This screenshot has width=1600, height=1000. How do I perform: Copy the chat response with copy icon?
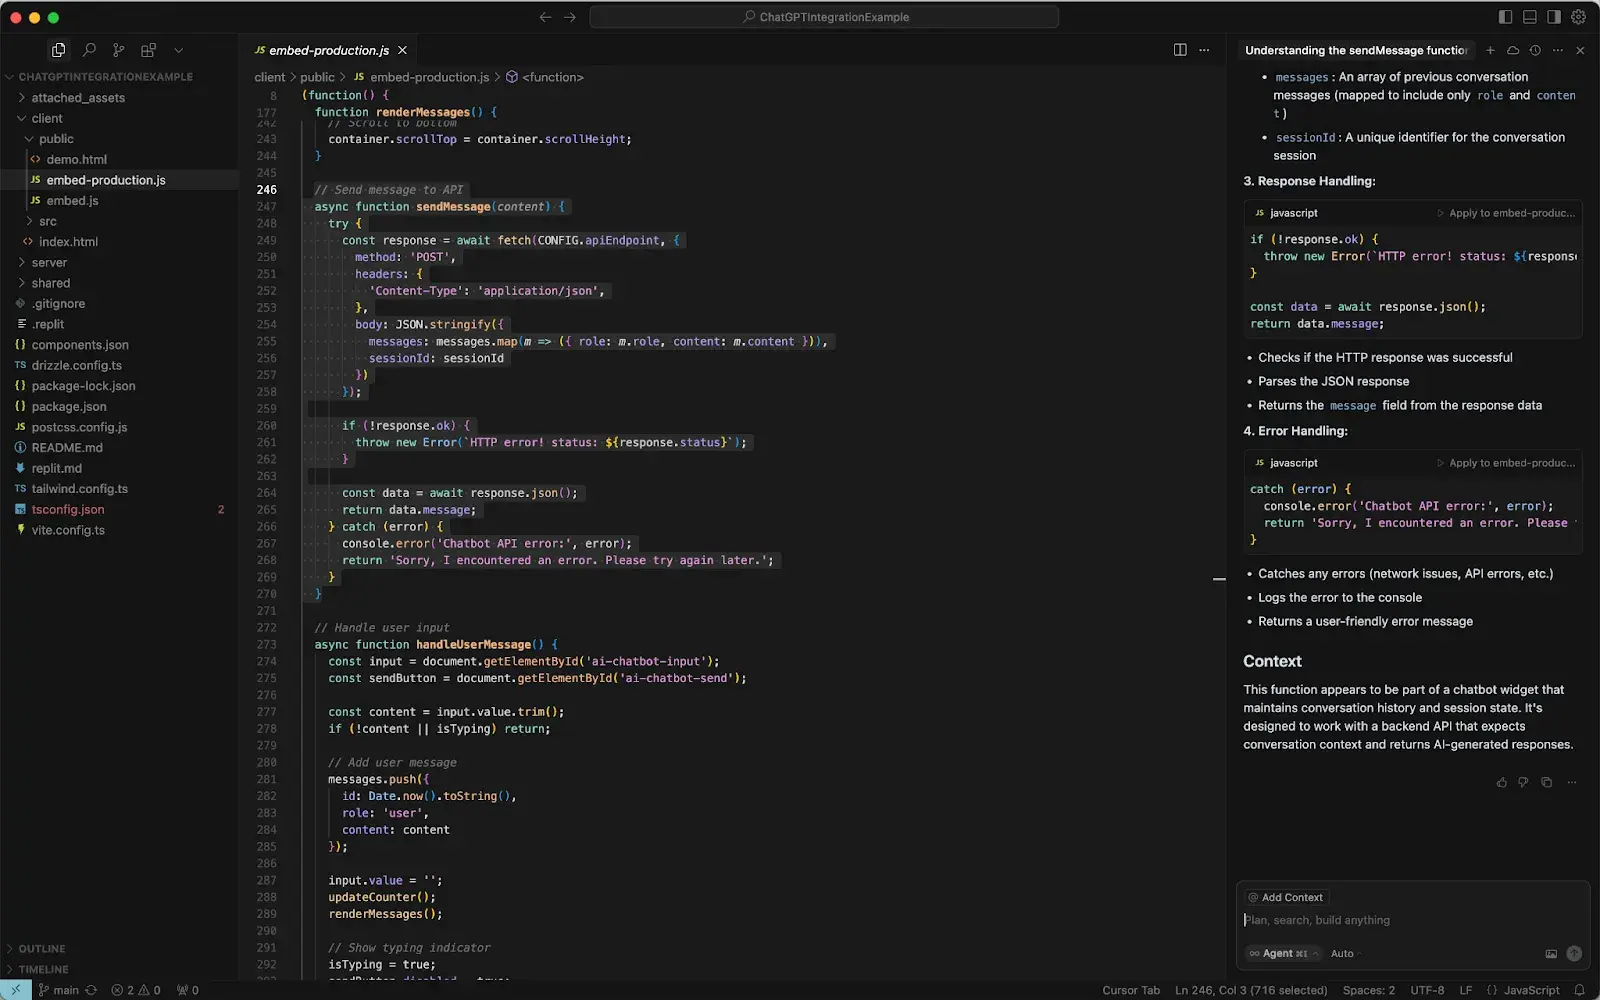click(x=1546, y=782)
